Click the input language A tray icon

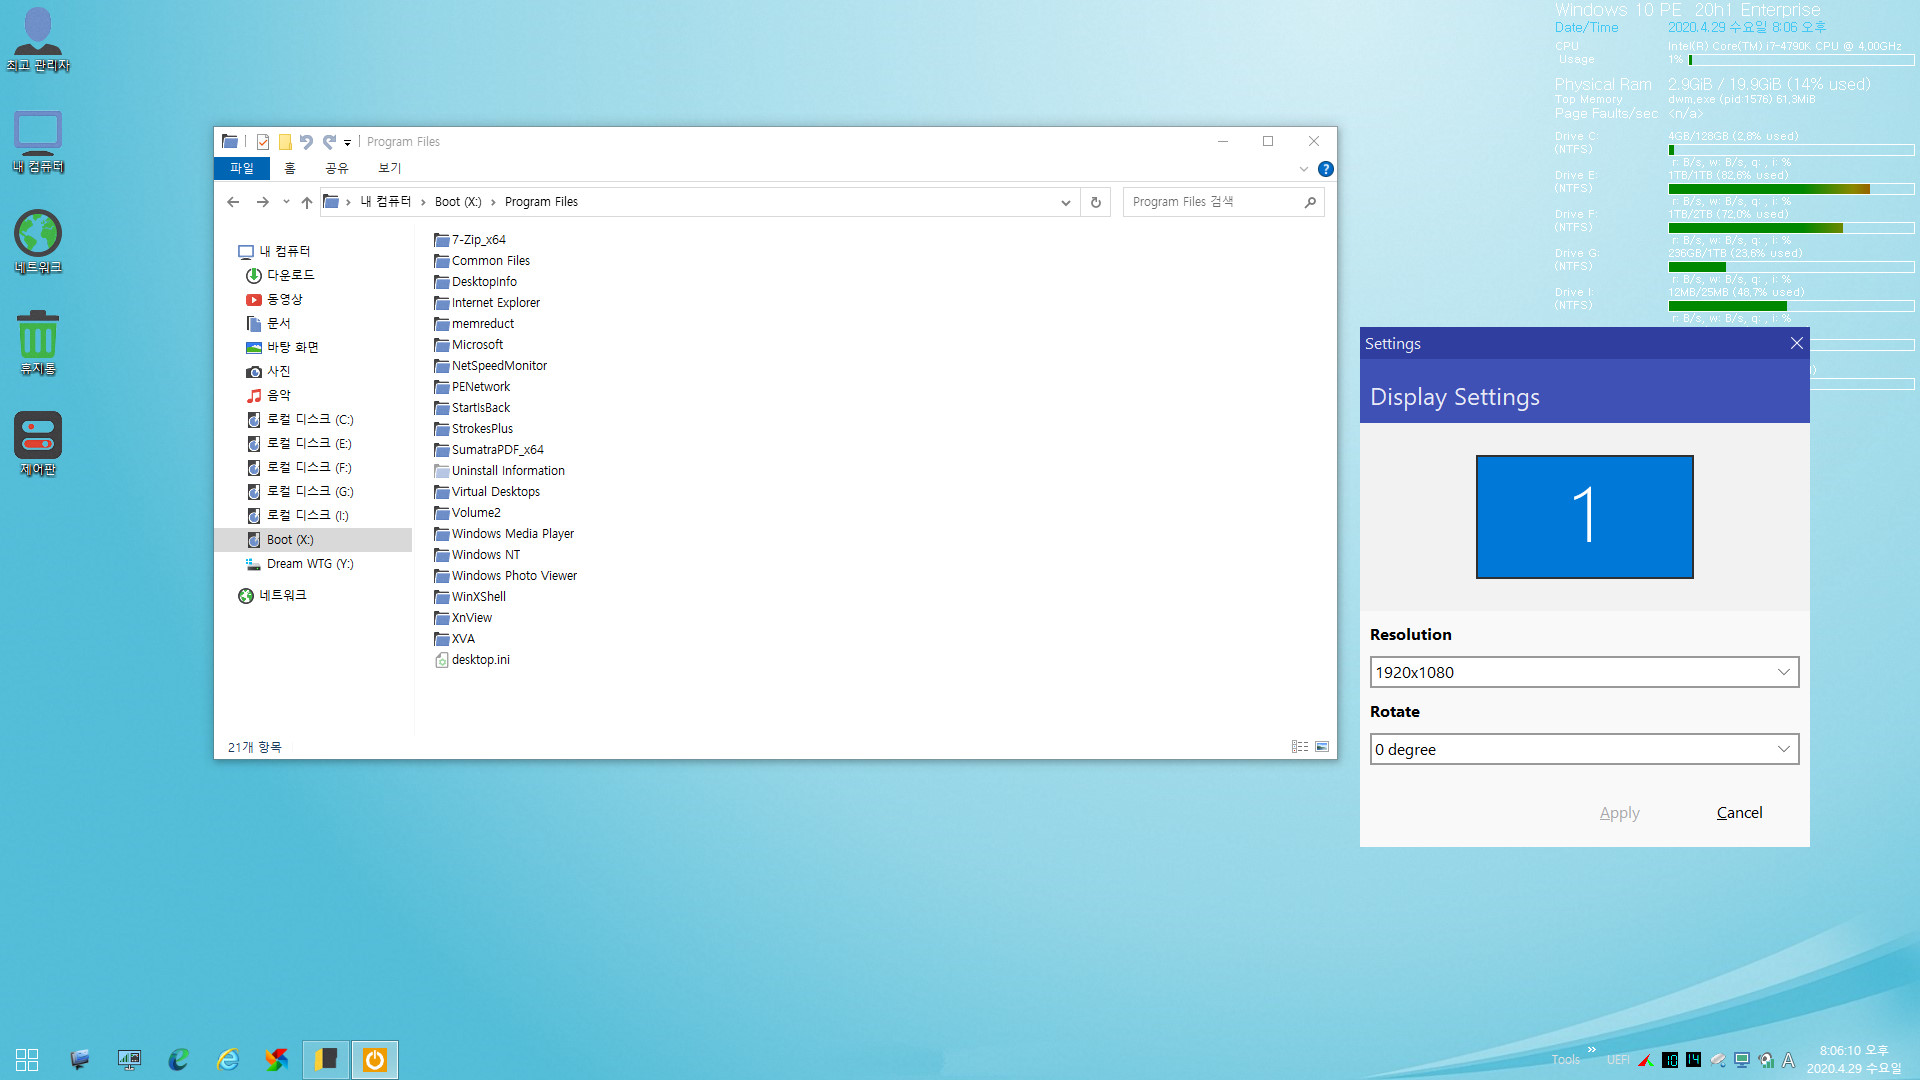point(1789,1060)
